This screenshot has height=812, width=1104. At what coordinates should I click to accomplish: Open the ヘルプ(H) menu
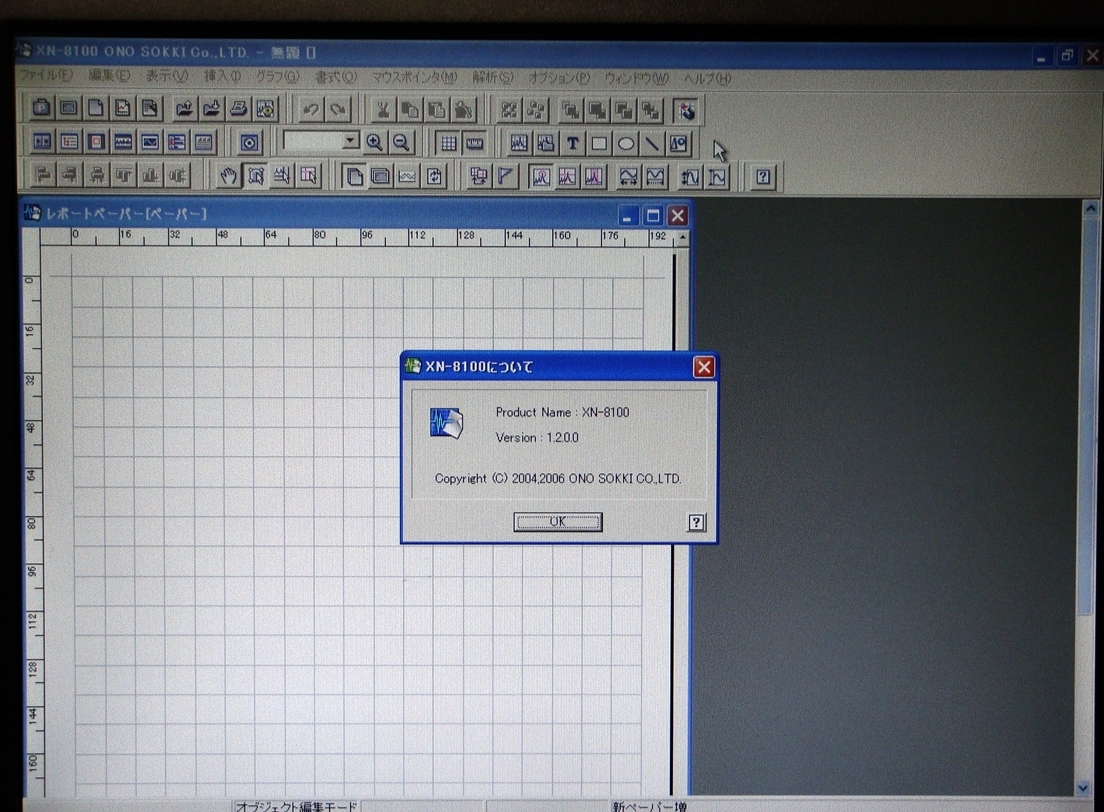tap(707, 78)
